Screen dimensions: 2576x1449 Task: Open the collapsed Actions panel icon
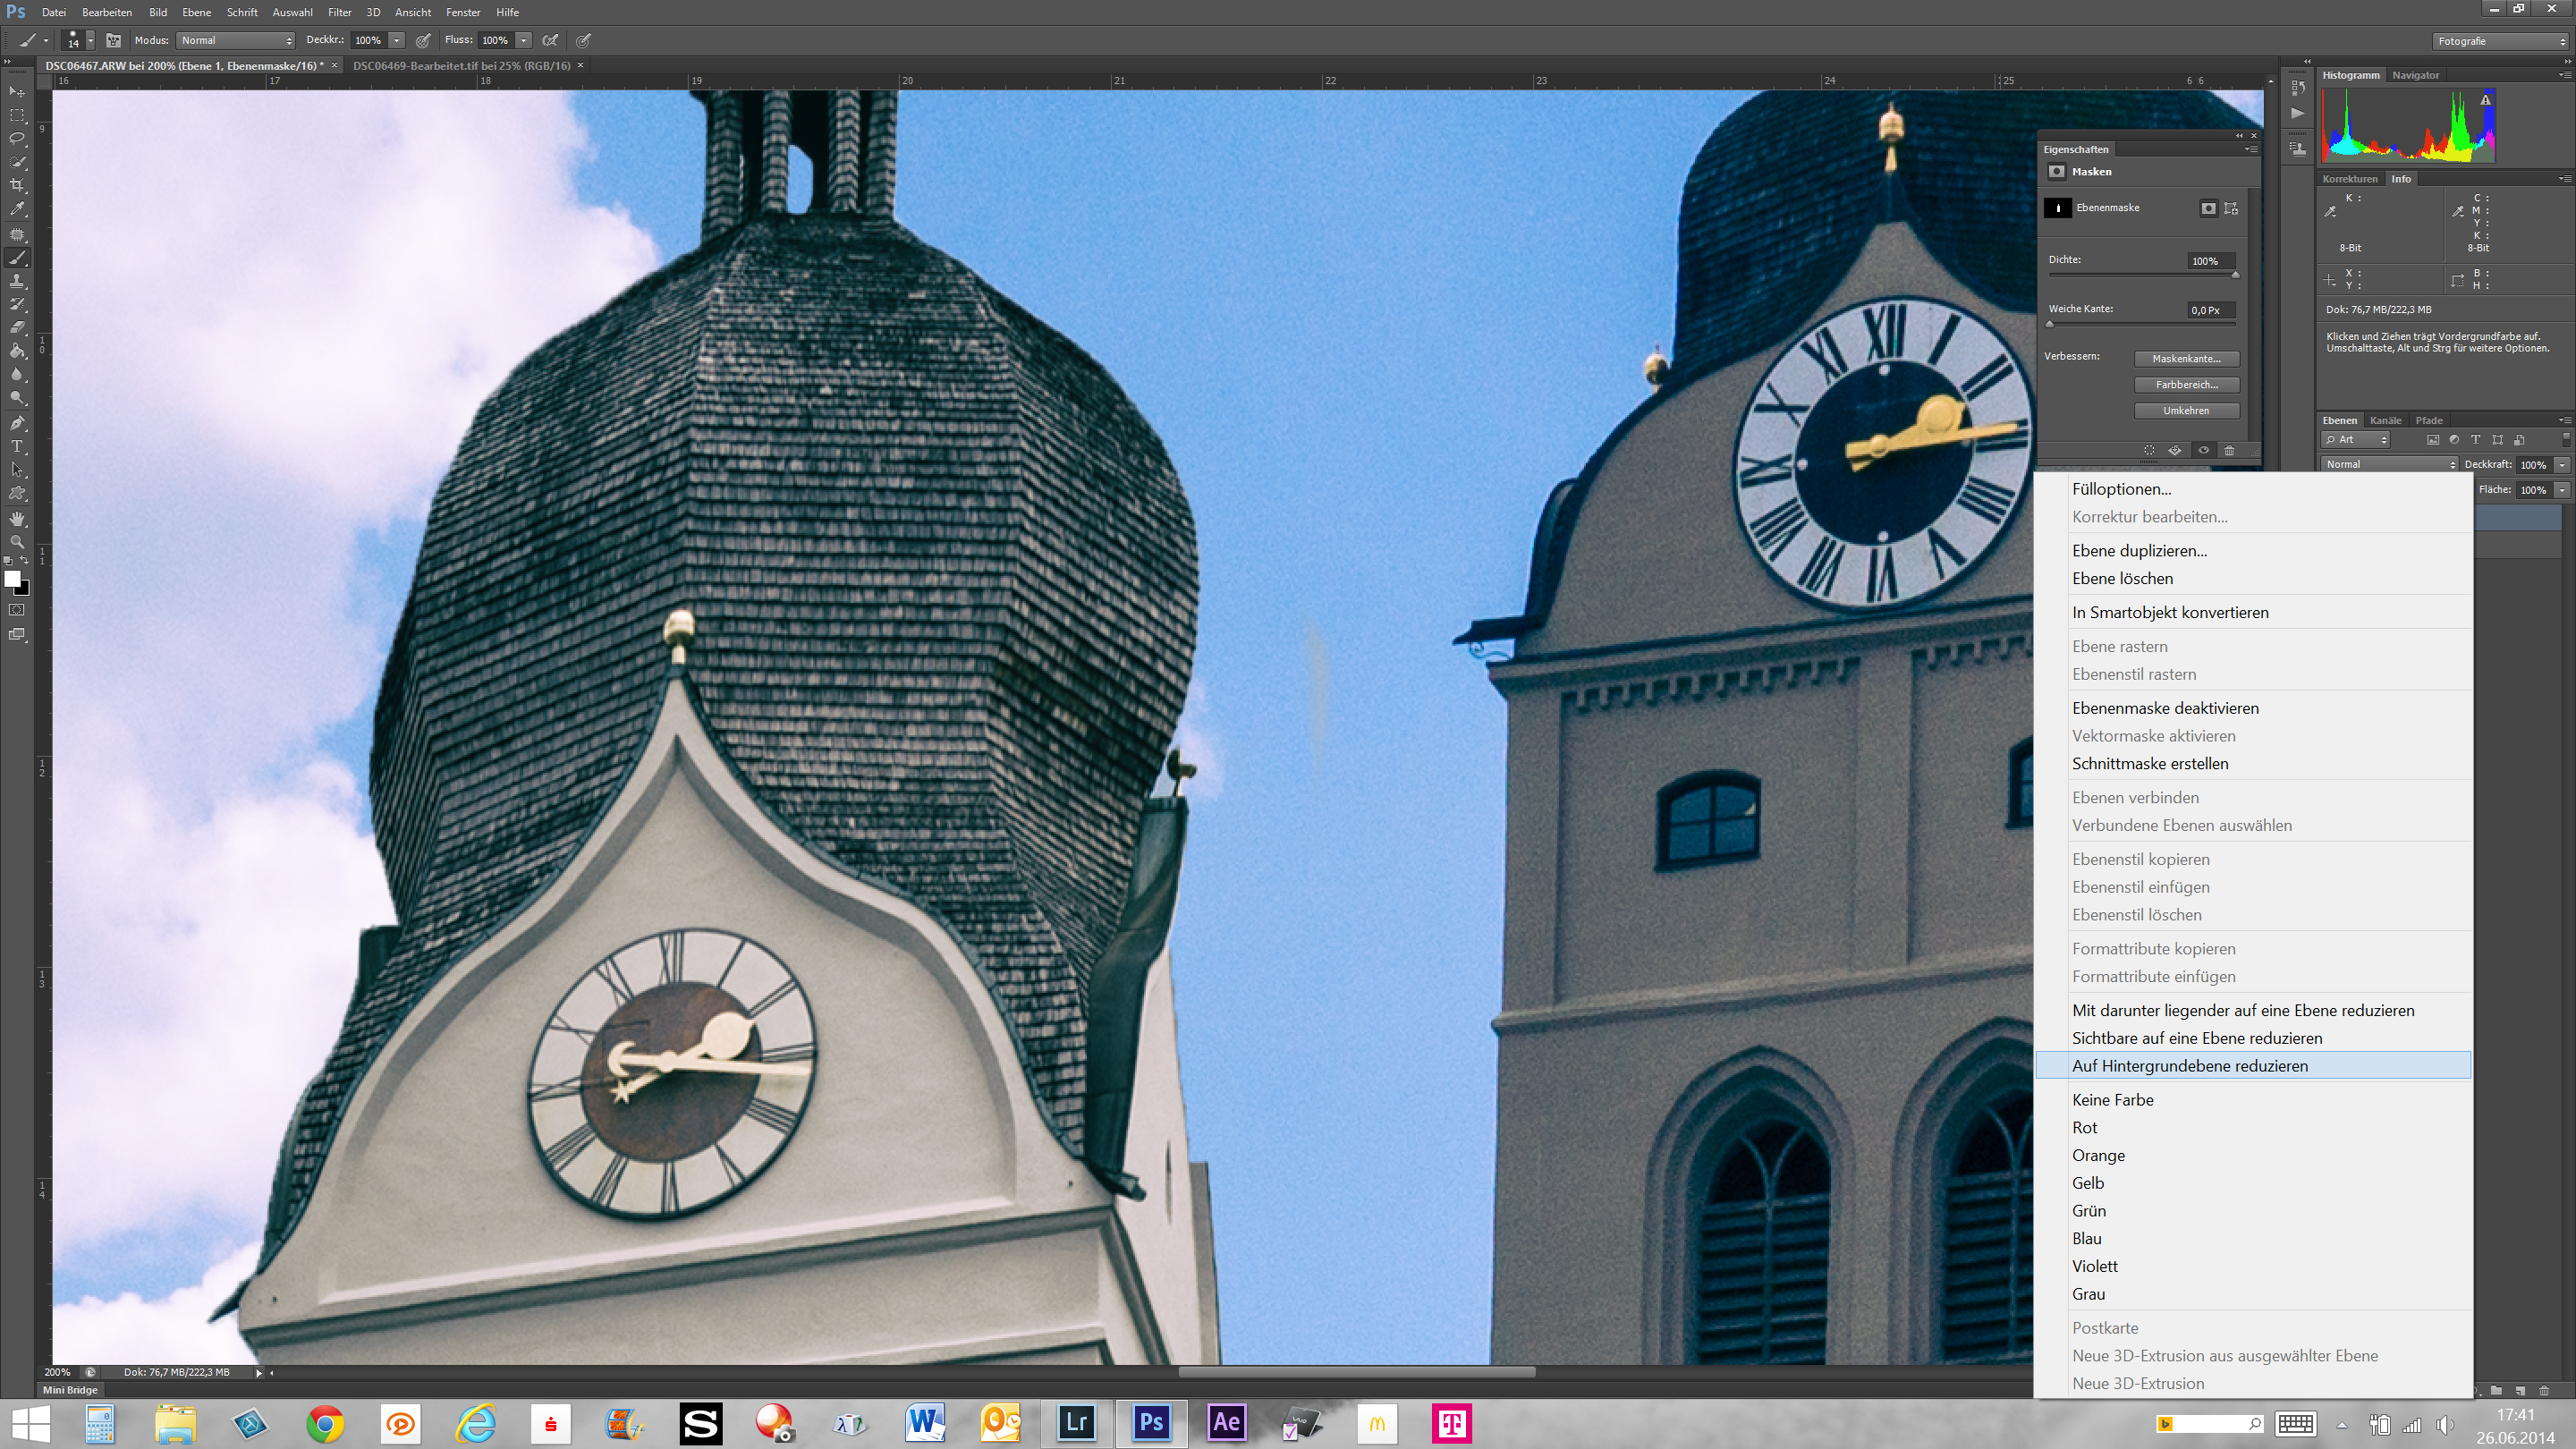coord(2298,113)
